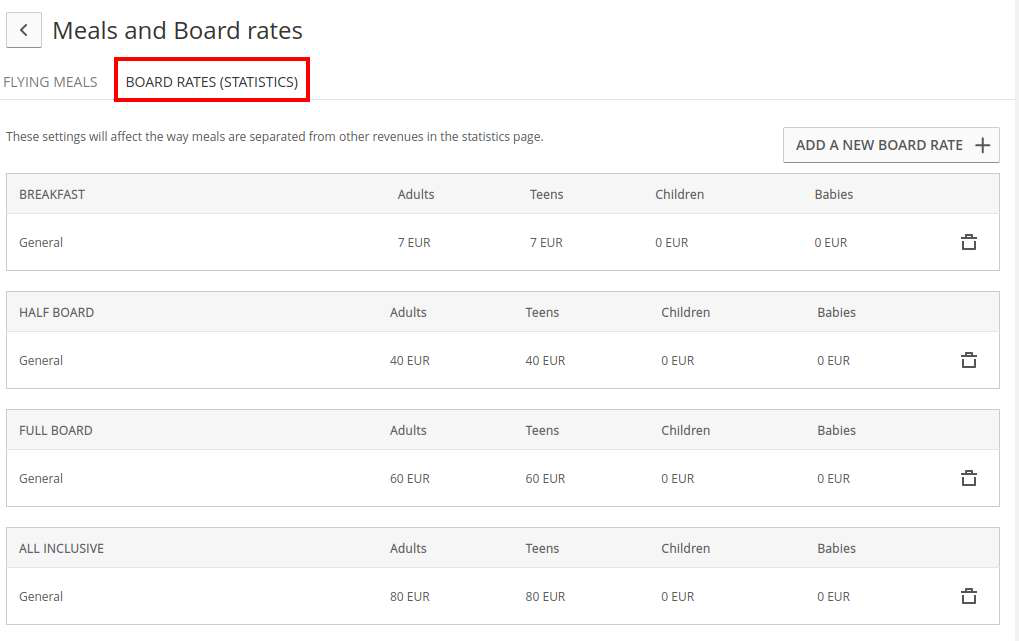This screenshot has height=641, width=1019.
Task: Click the Adults column header in Breakfast
Action: click(x=416, y=194)
